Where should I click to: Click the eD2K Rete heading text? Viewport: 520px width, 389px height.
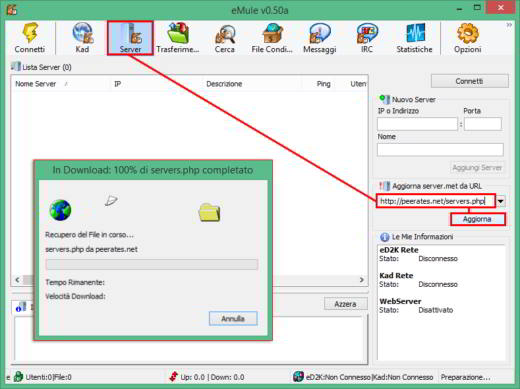coord(399,250)
